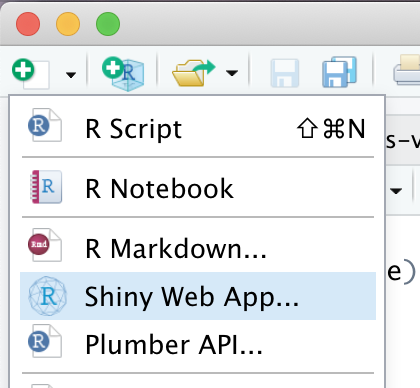Close the window with the red button
This screenshot has height=388, width=420.
click(x=28, y=24)
